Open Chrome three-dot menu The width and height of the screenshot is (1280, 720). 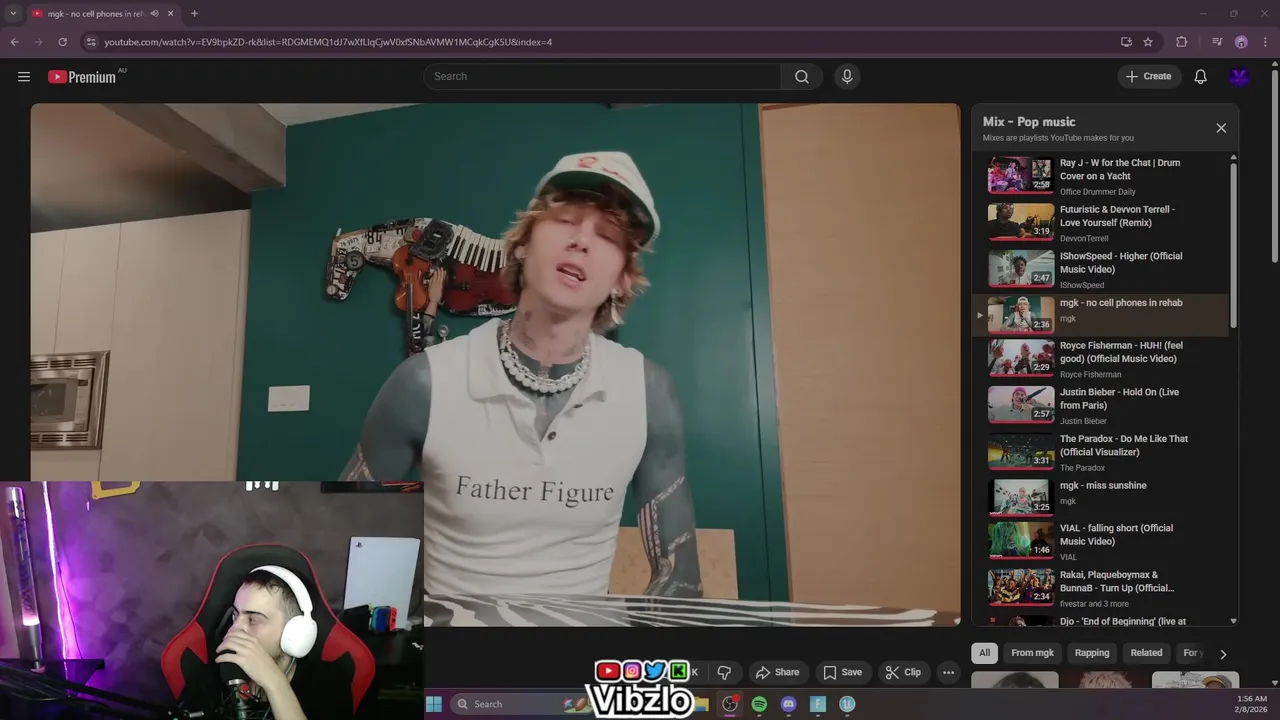coord(1266,42)
